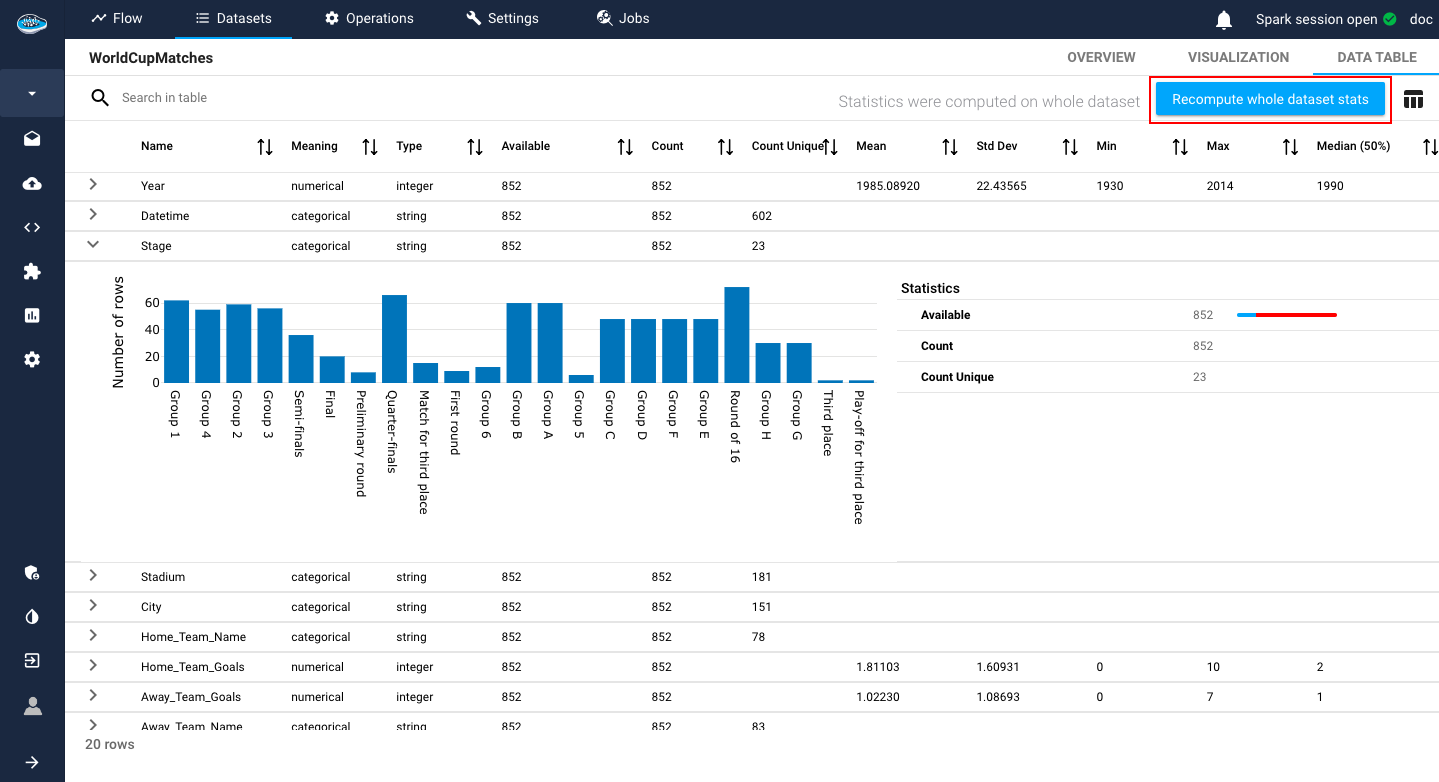The width and height of the screenshot is (1439, 782).
Task: Toggle sorting on the Name column
Action: pos(264,146)
